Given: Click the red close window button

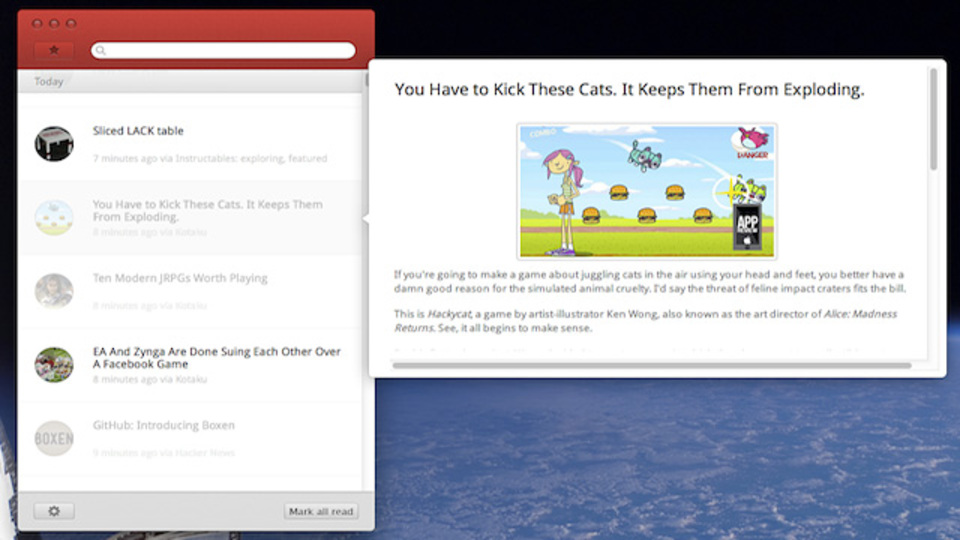Looking at the screenshot, I should (x=37, y=23).
